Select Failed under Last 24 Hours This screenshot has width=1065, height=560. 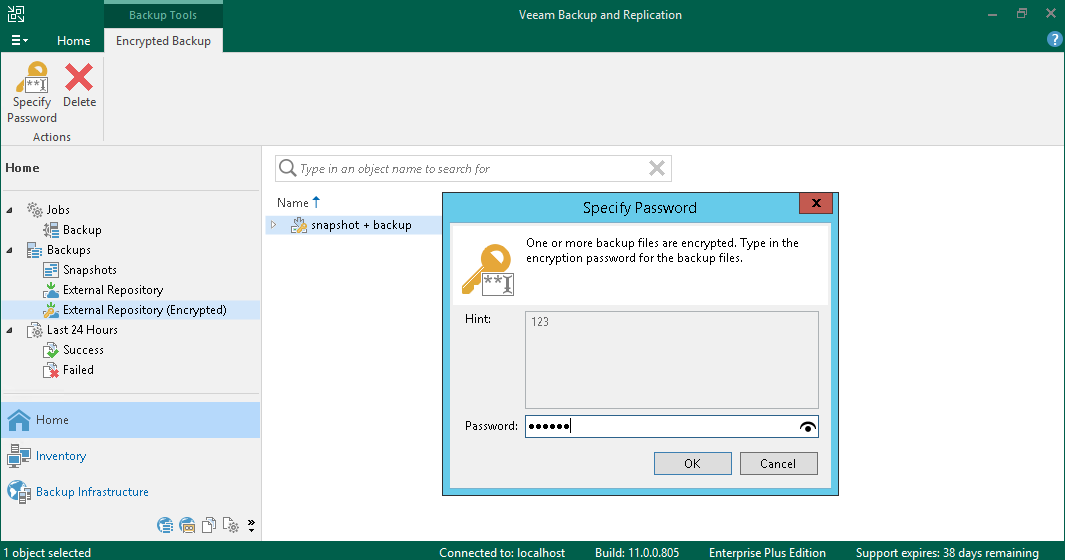78,370
